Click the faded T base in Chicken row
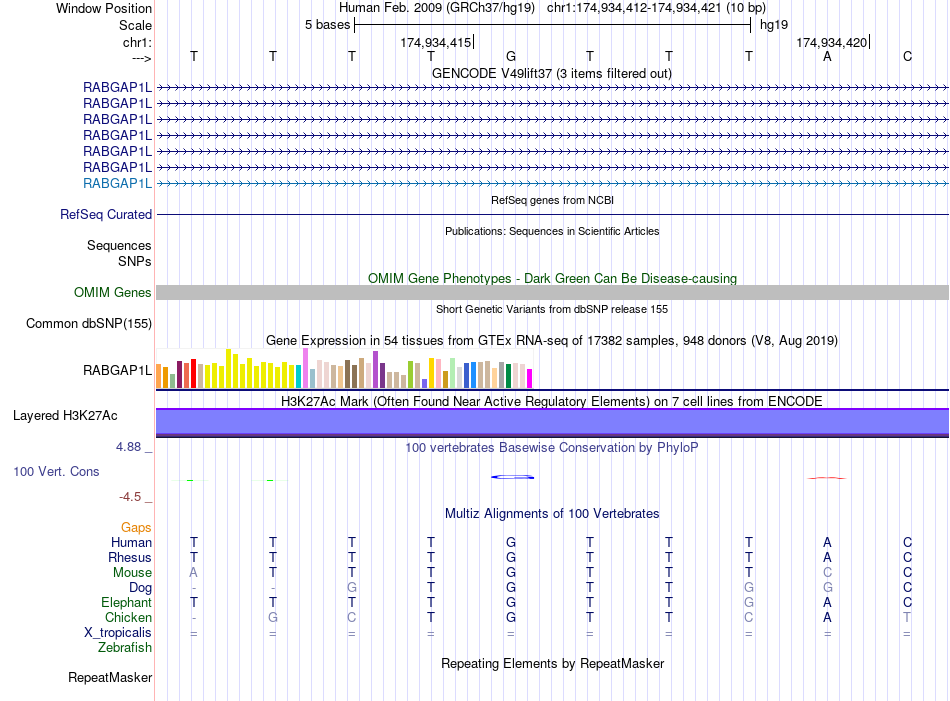Screen dimensions: 950x701 pyautogui.click(x=907, y=617)
